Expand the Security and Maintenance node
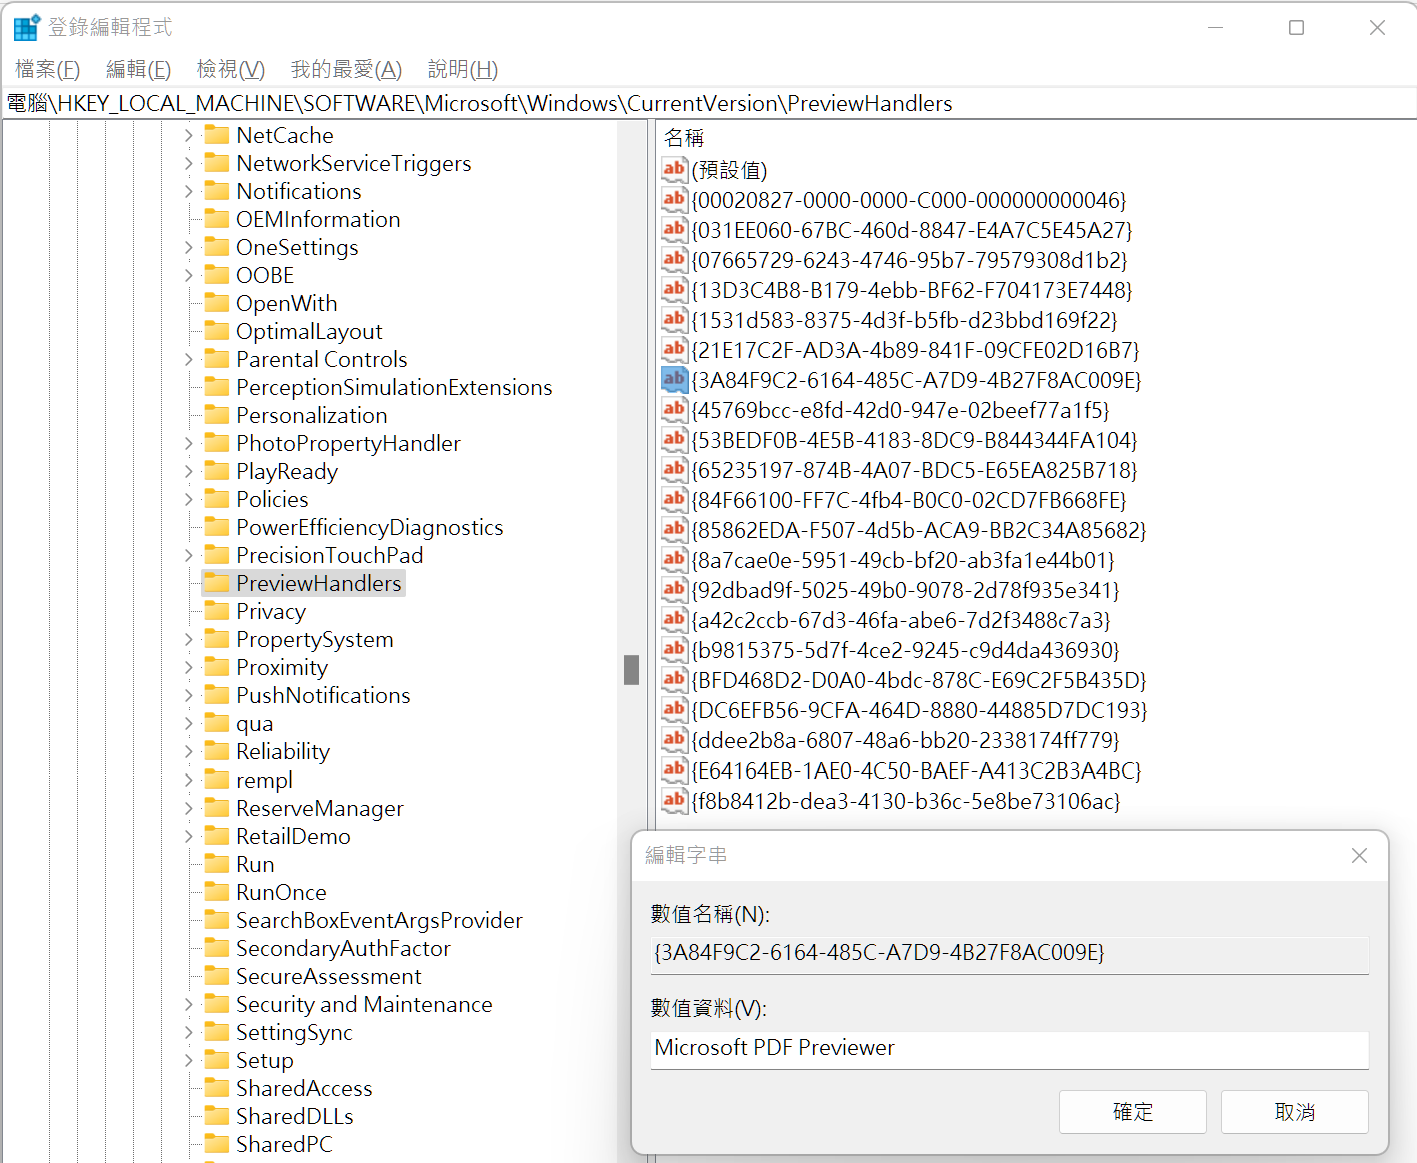This screenshot has height=1163, width=1417. tap(189, 1004)
